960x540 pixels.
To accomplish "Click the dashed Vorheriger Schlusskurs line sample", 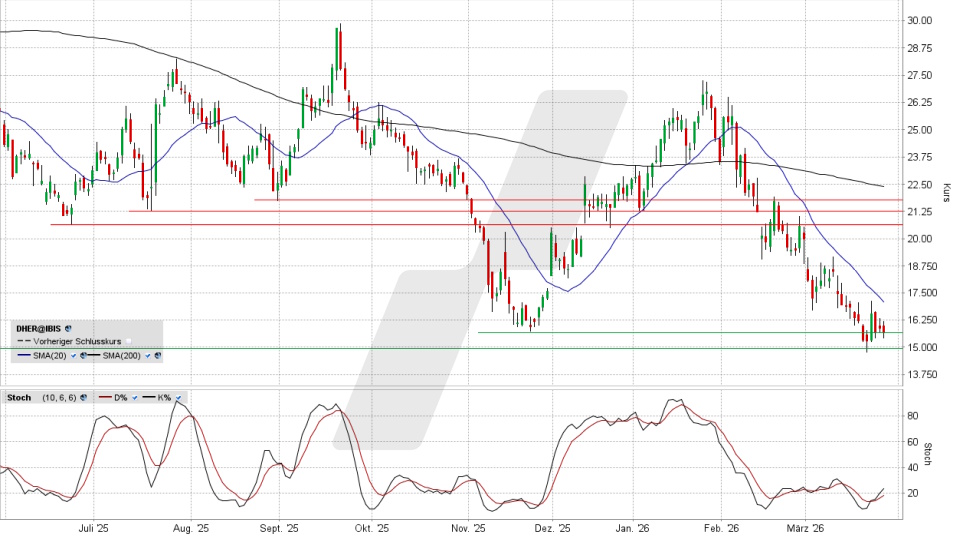I will coord(23,341).
